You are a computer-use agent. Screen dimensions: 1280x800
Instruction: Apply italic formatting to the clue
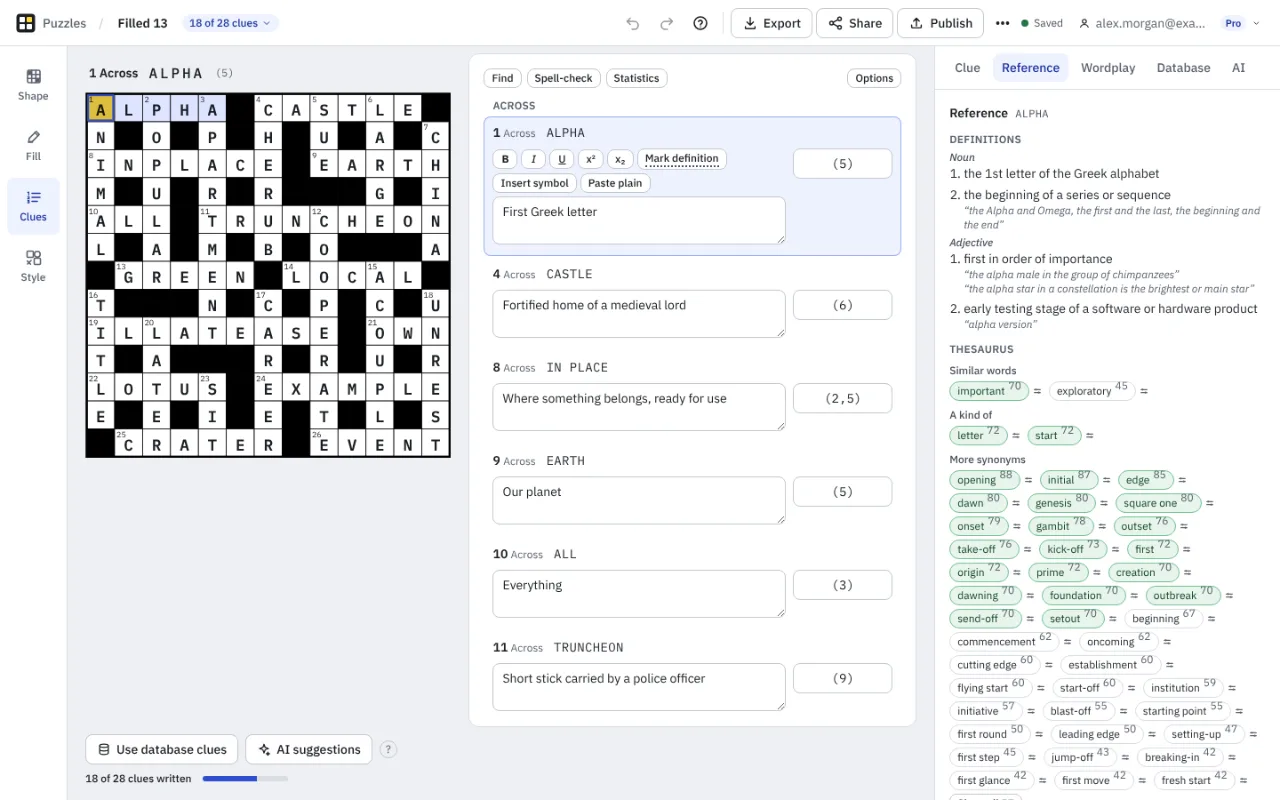click(x=533, y=159)
